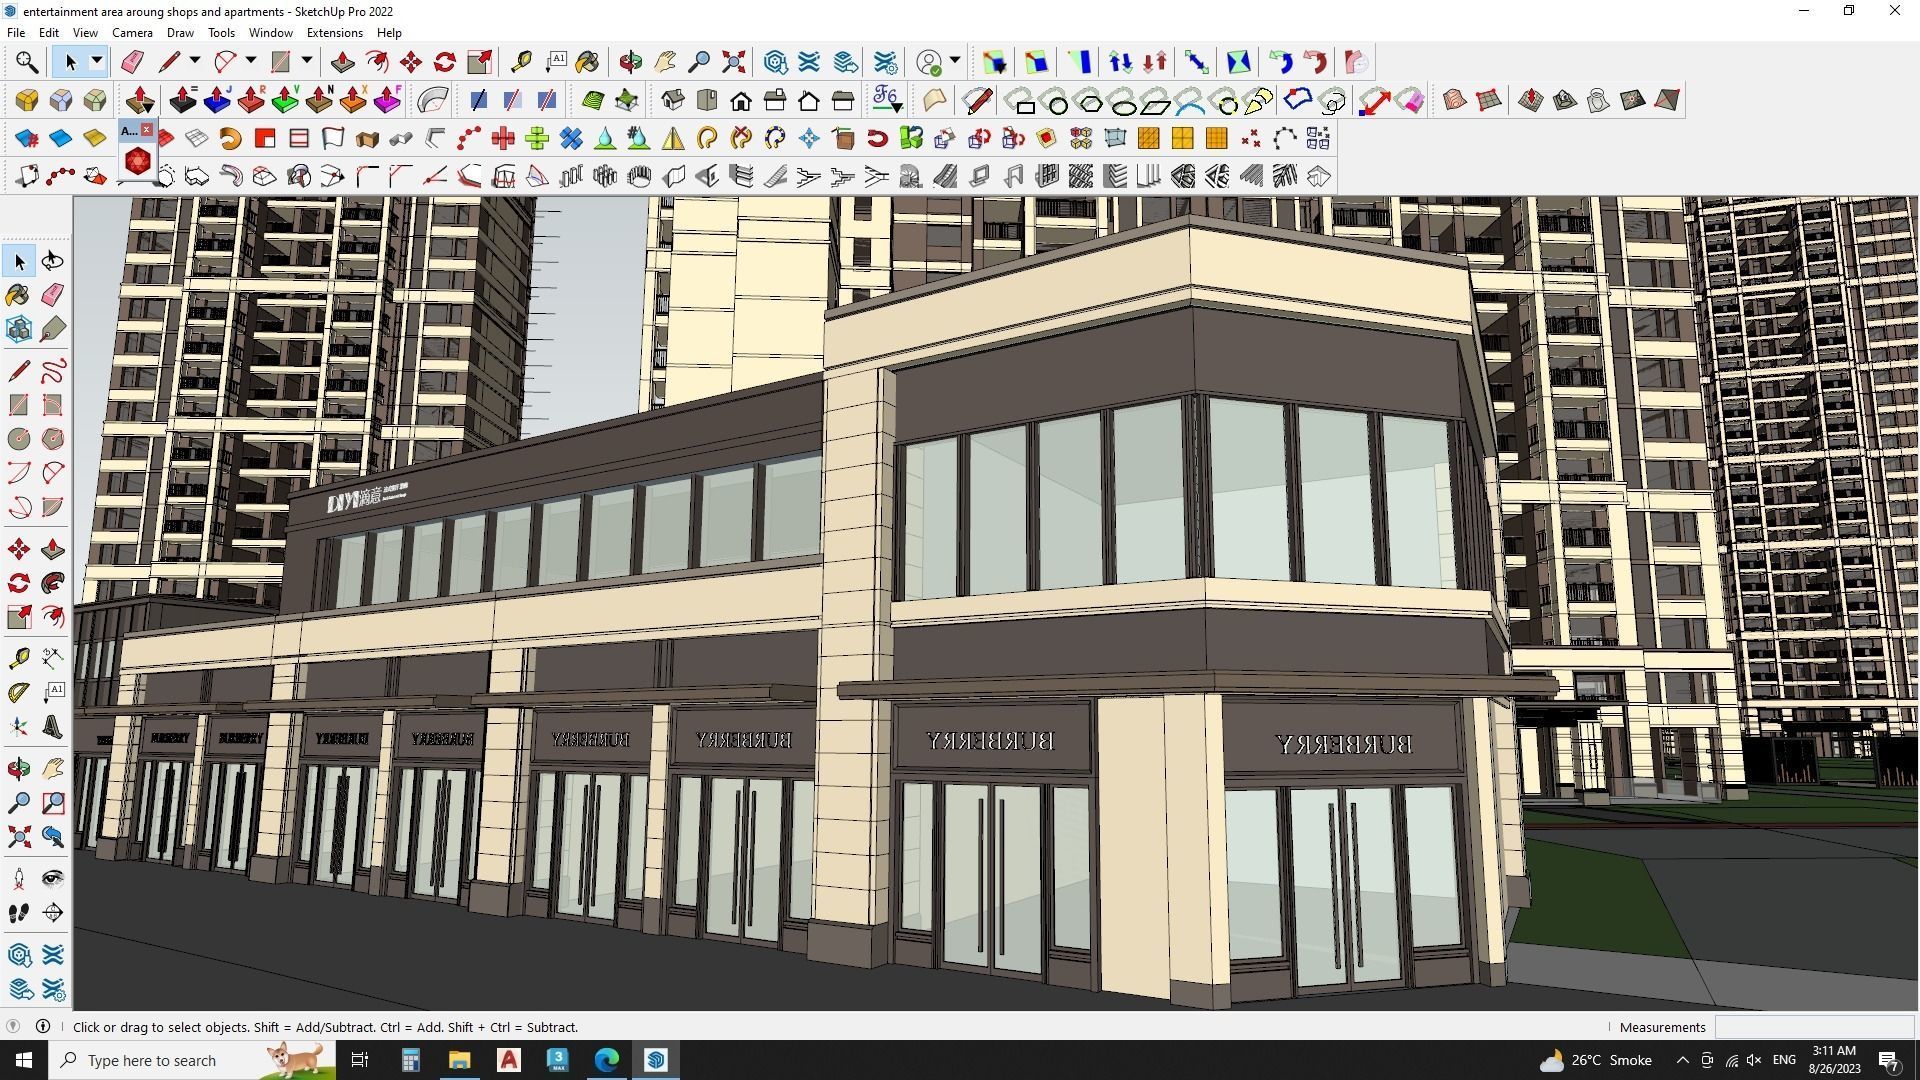The height and width of the screenshot is (1080, 1920).
Task: Click Joint Push Pull icon marked J
Action: [x=217, y=101]
